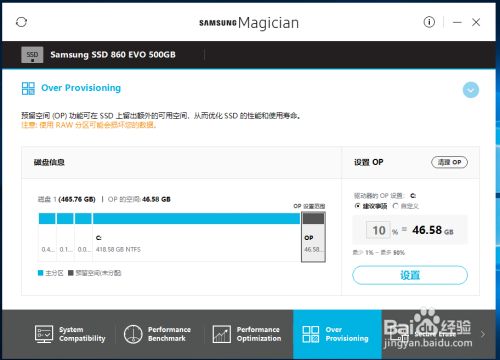Minimize the Magician window
This screenshot has width=500, height=360.
pos(457,22)
